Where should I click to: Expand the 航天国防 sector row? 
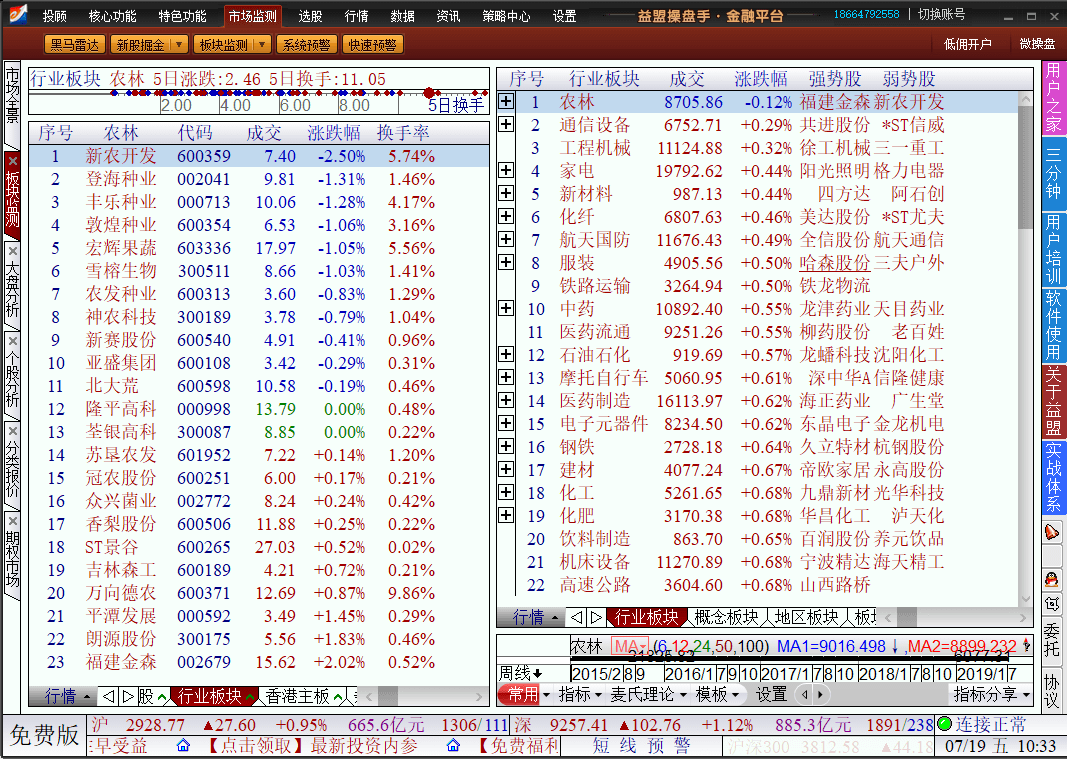(506, 239)
